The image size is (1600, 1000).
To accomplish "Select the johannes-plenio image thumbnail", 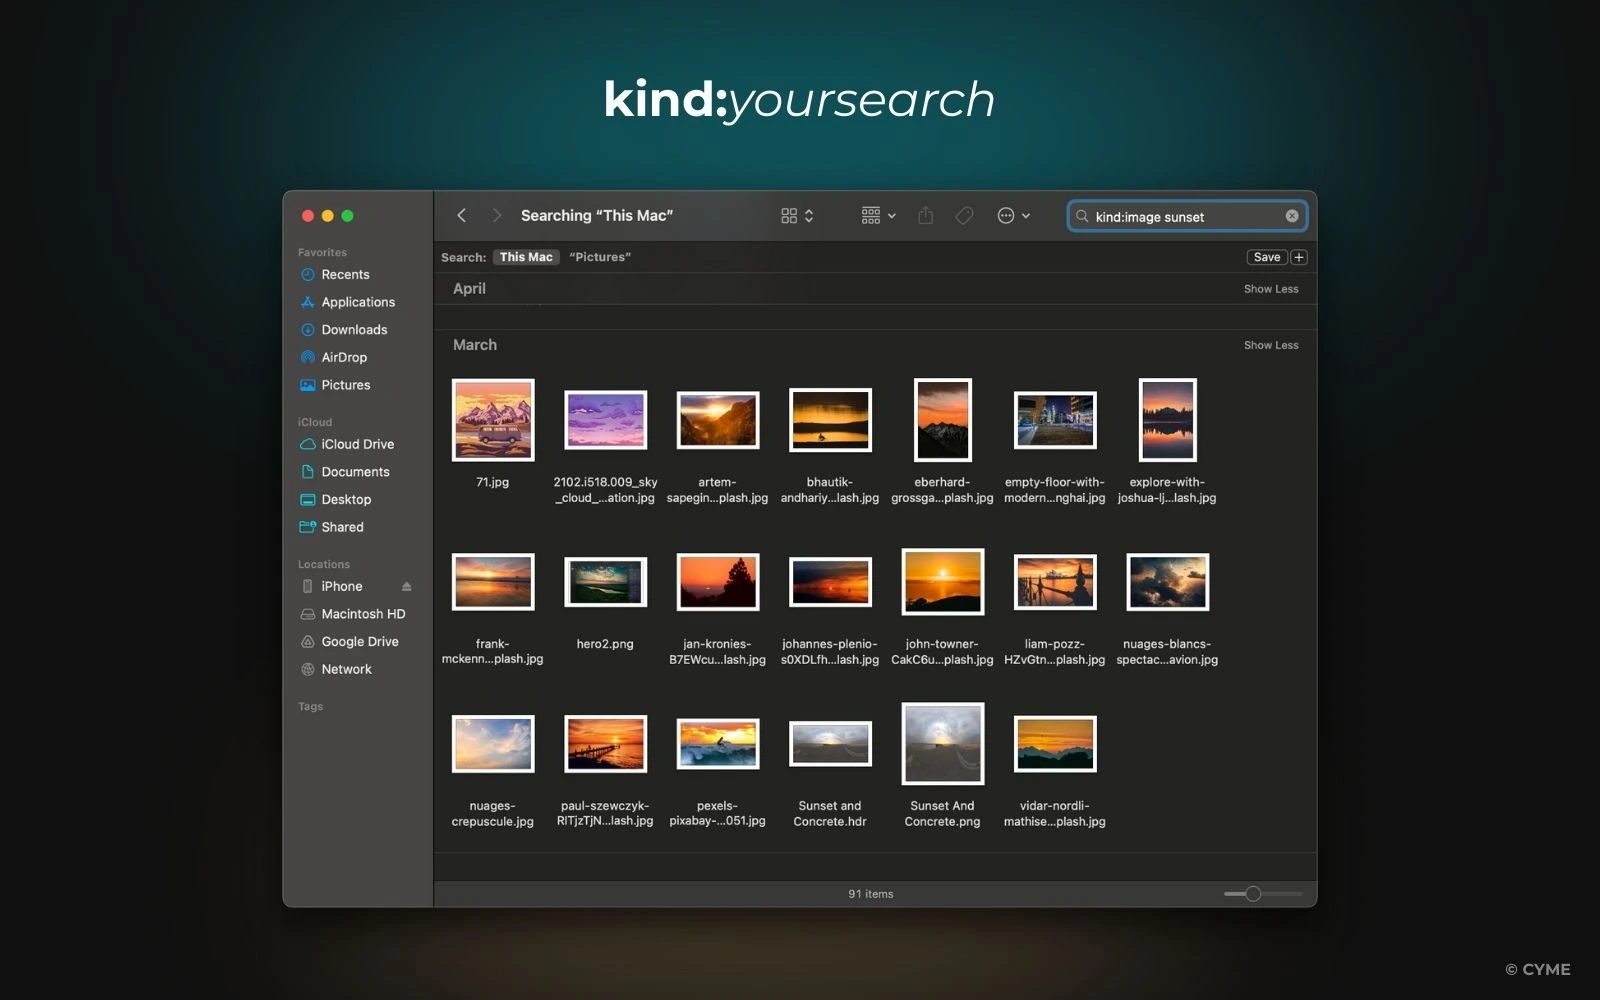I will (830, 582).
